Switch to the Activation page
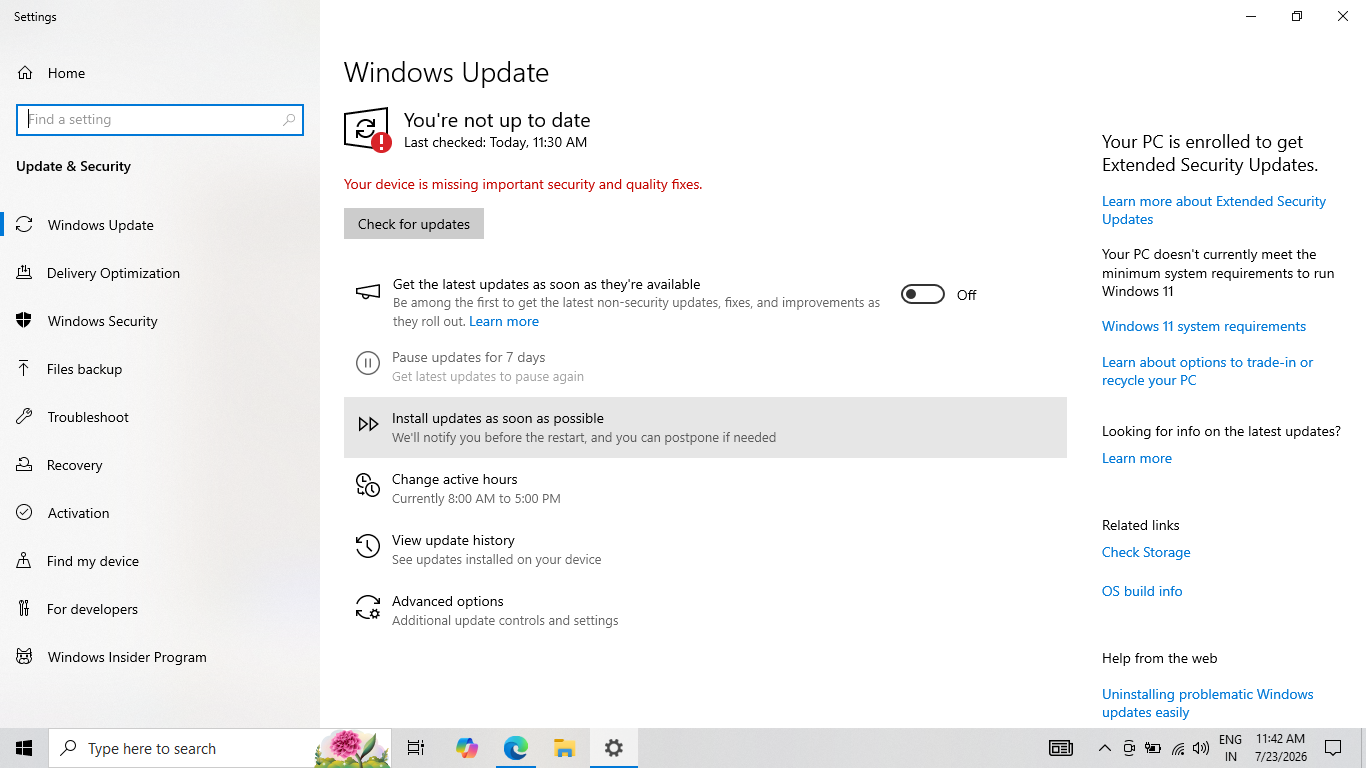The image size is (1366, 768). 160,513
